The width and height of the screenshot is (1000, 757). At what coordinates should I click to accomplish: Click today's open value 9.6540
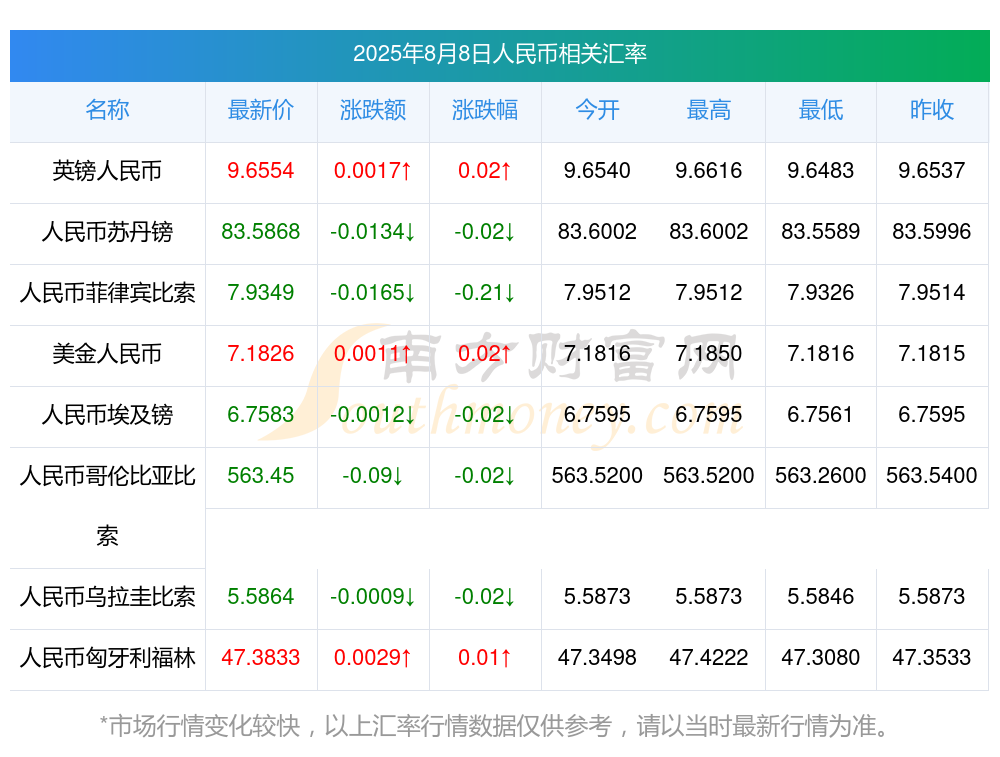click(x=597, y=170)
